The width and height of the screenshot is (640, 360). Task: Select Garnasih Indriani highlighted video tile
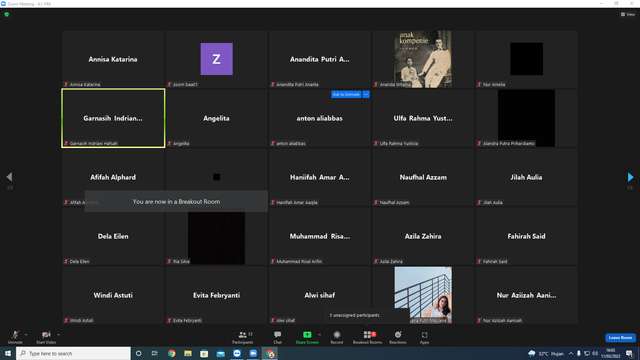pyautogui.click(x=113, y=118)
